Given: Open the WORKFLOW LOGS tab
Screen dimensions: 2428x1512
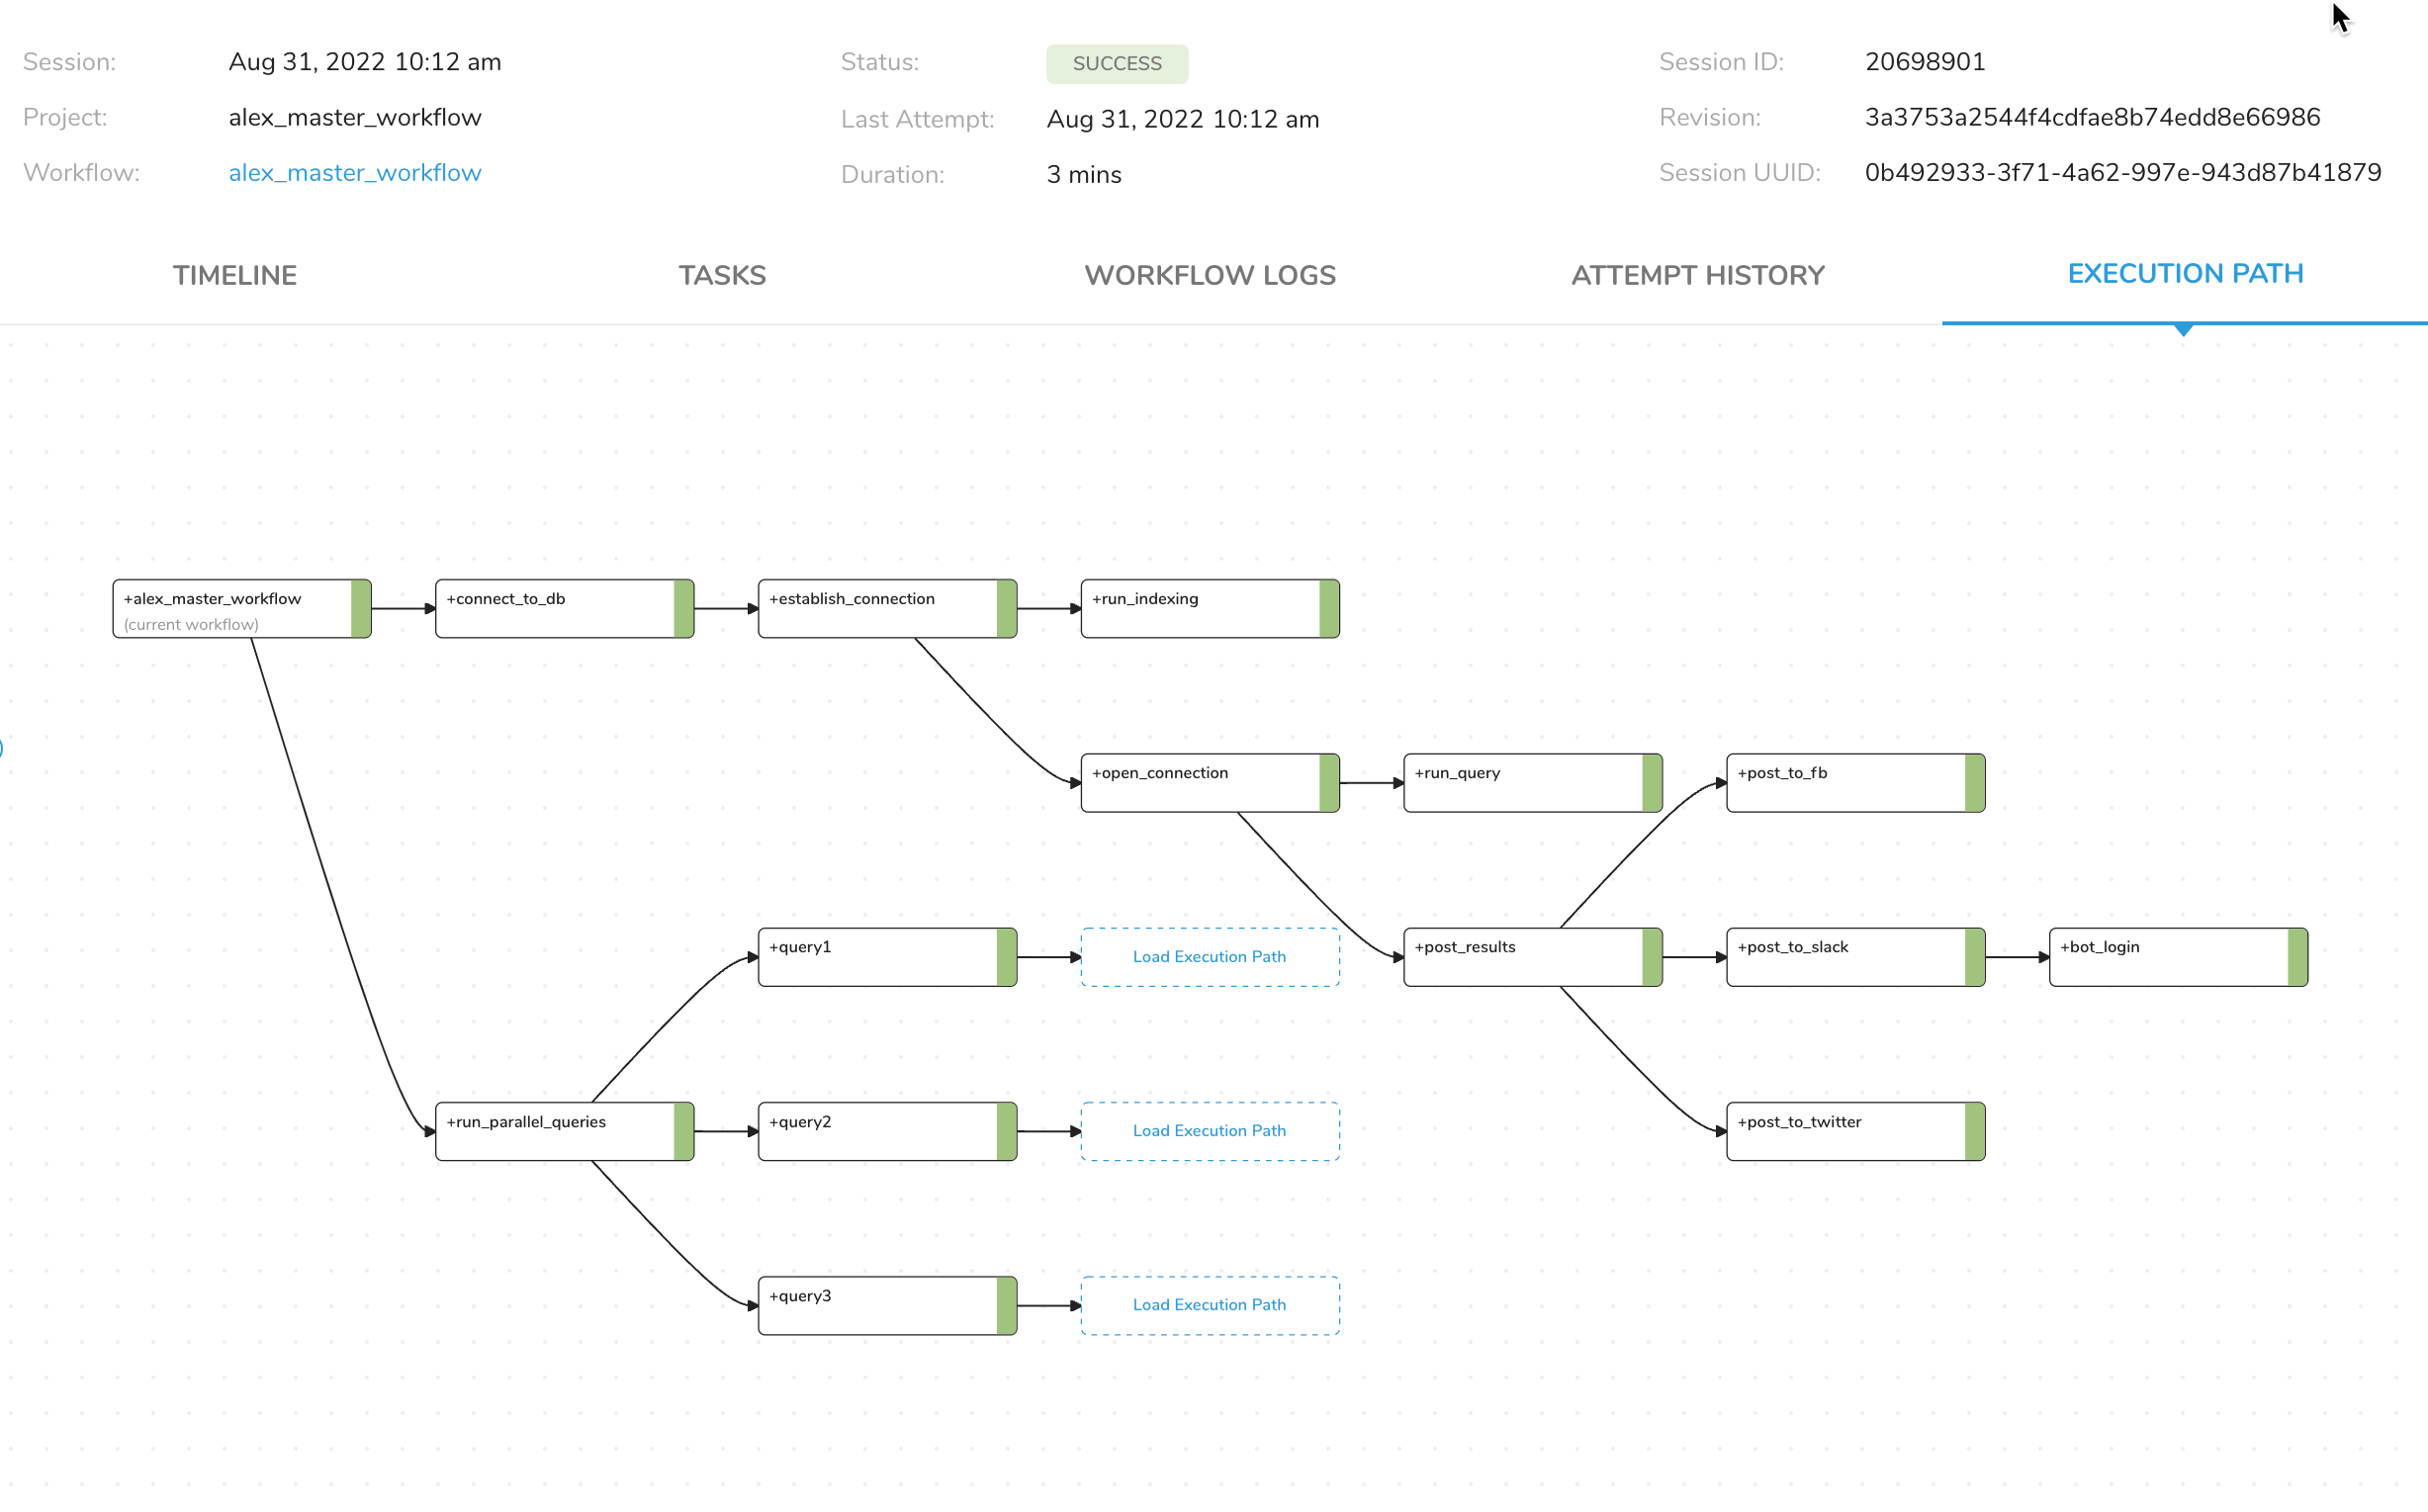Looking at the screenshot, I should (1209, 275).
